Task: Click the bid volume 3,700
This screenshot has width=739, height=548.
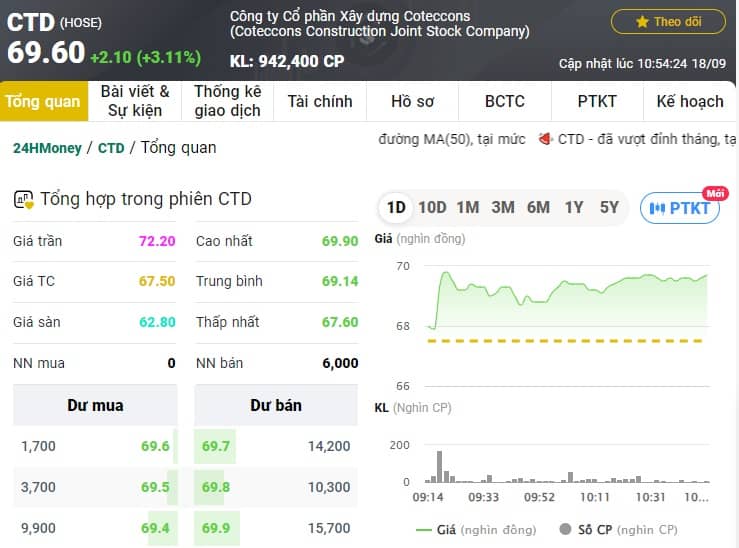Action: 38,487
